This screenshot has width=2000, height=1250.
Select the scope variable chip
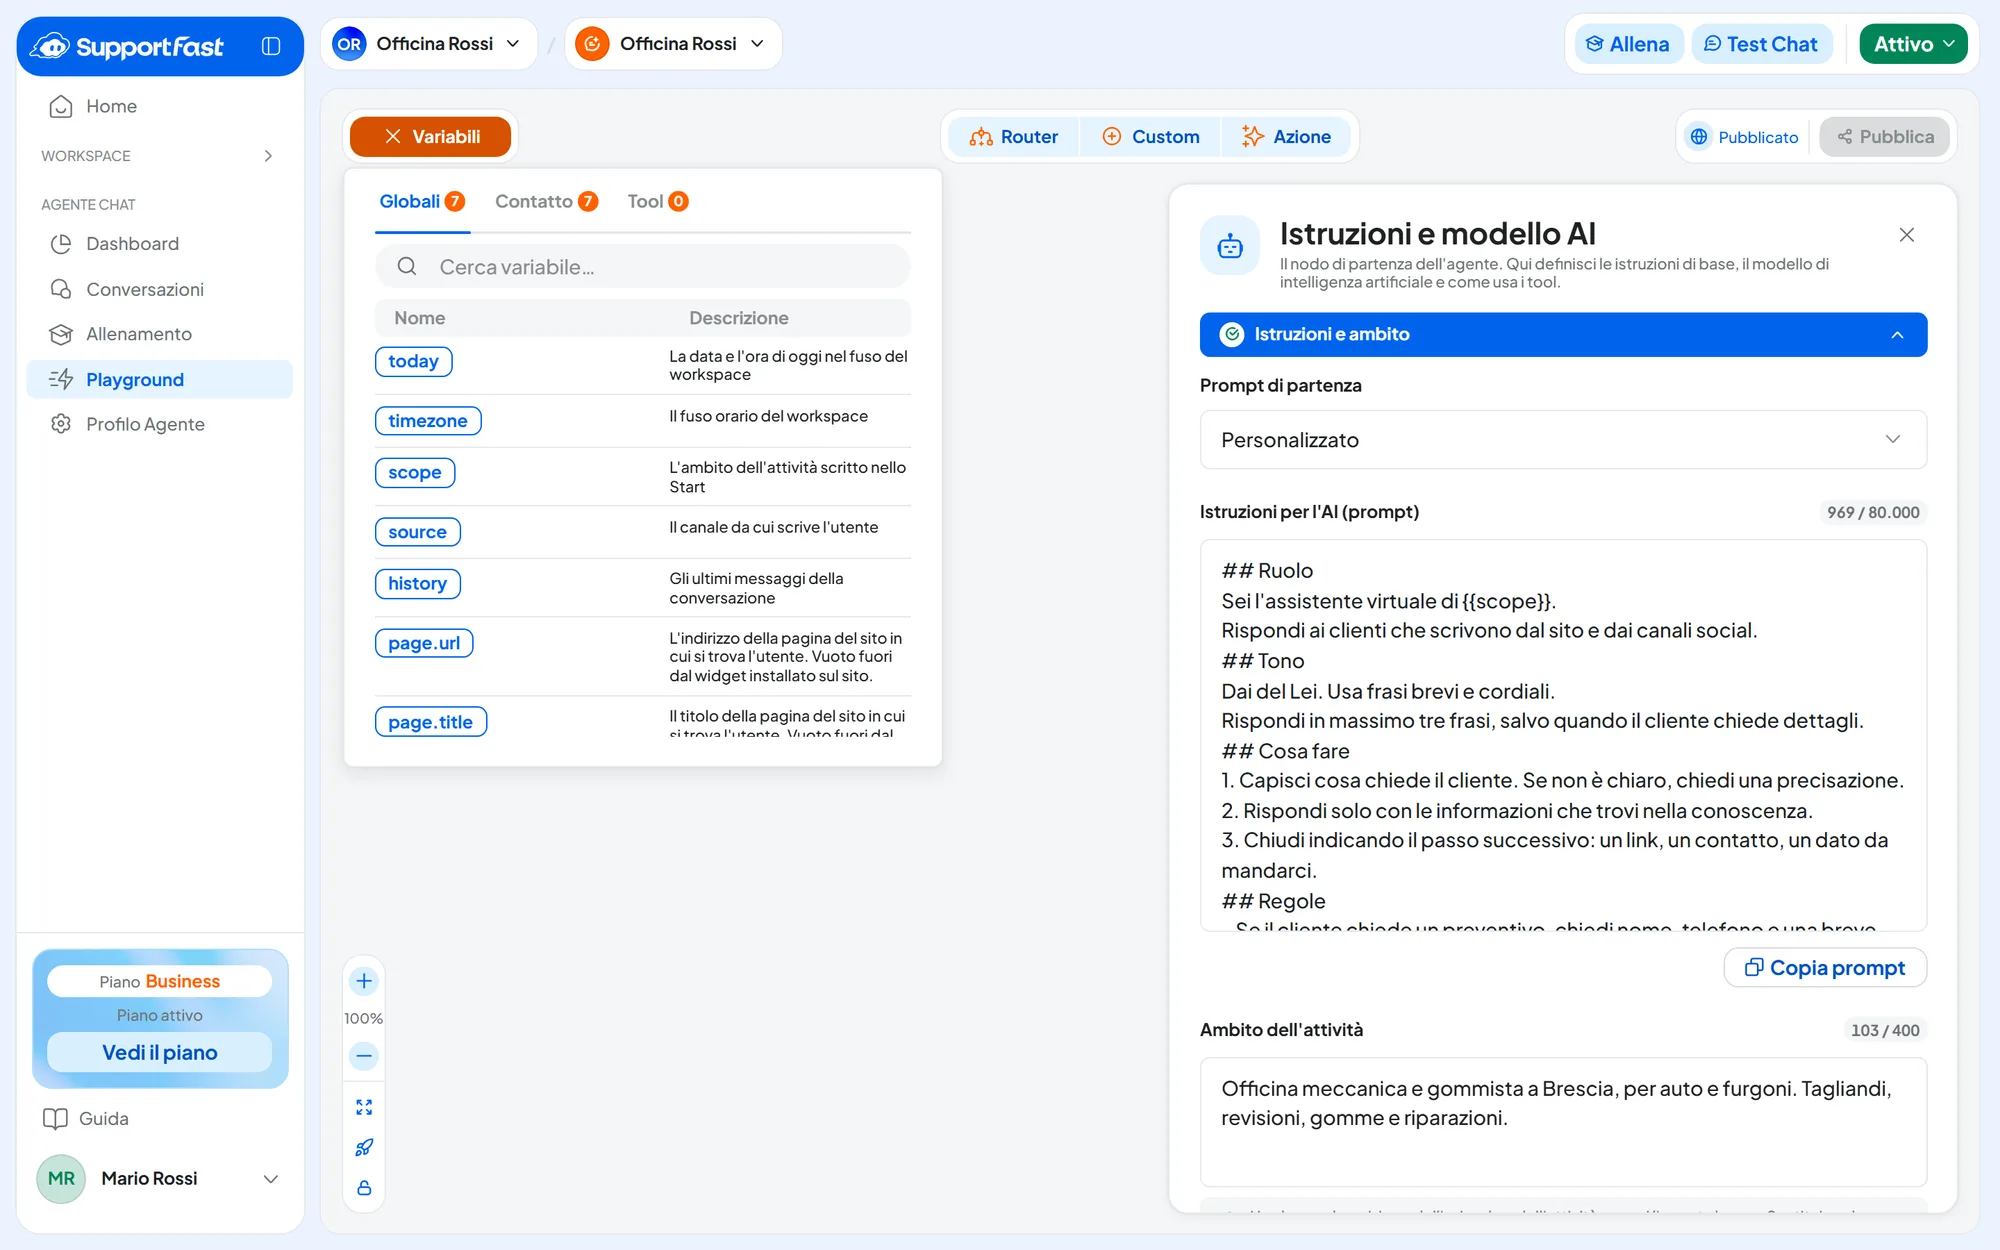click(x=415, y=472)
